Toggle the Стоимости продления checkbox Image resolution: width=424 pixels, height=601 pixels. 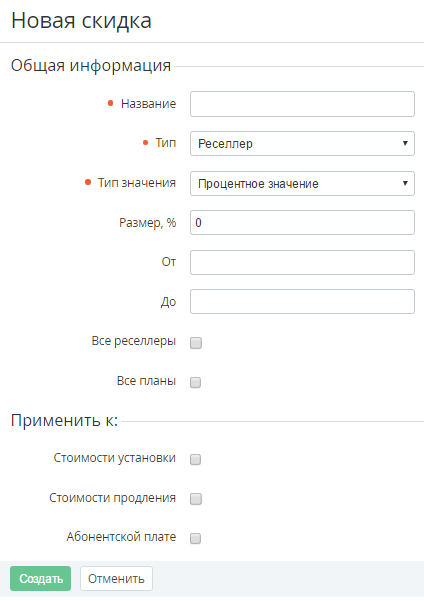point(196,499)
